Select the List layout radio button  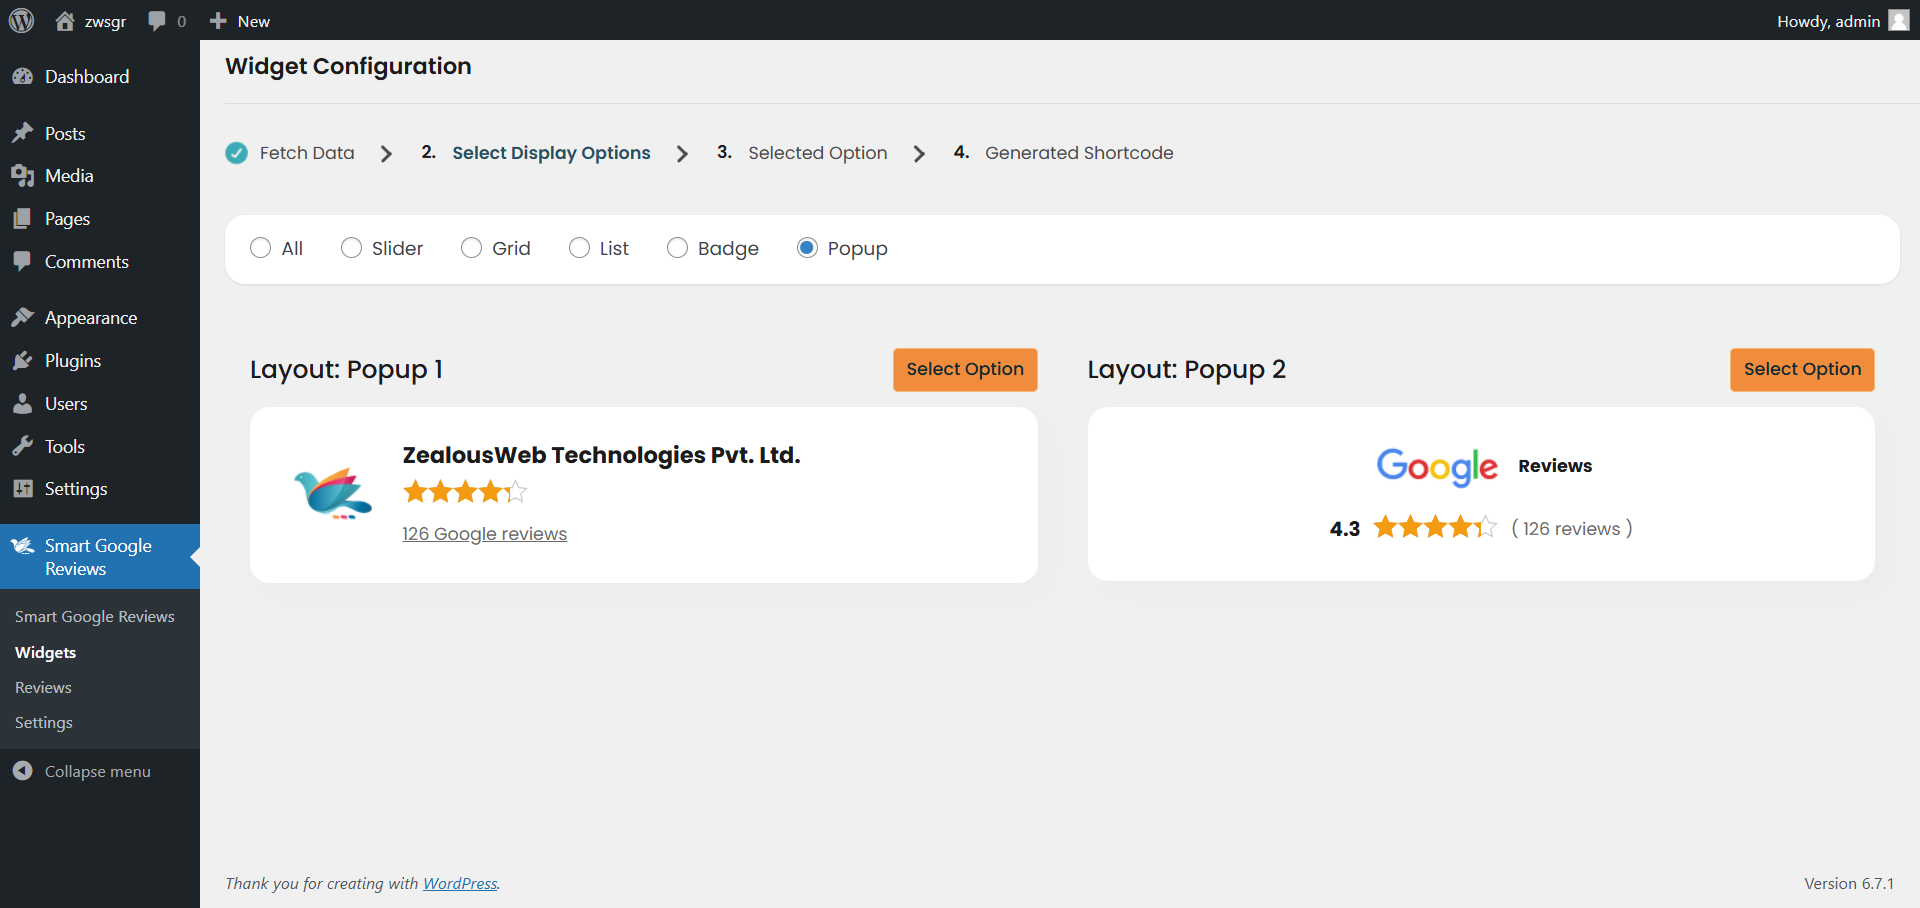click(579, 248)
